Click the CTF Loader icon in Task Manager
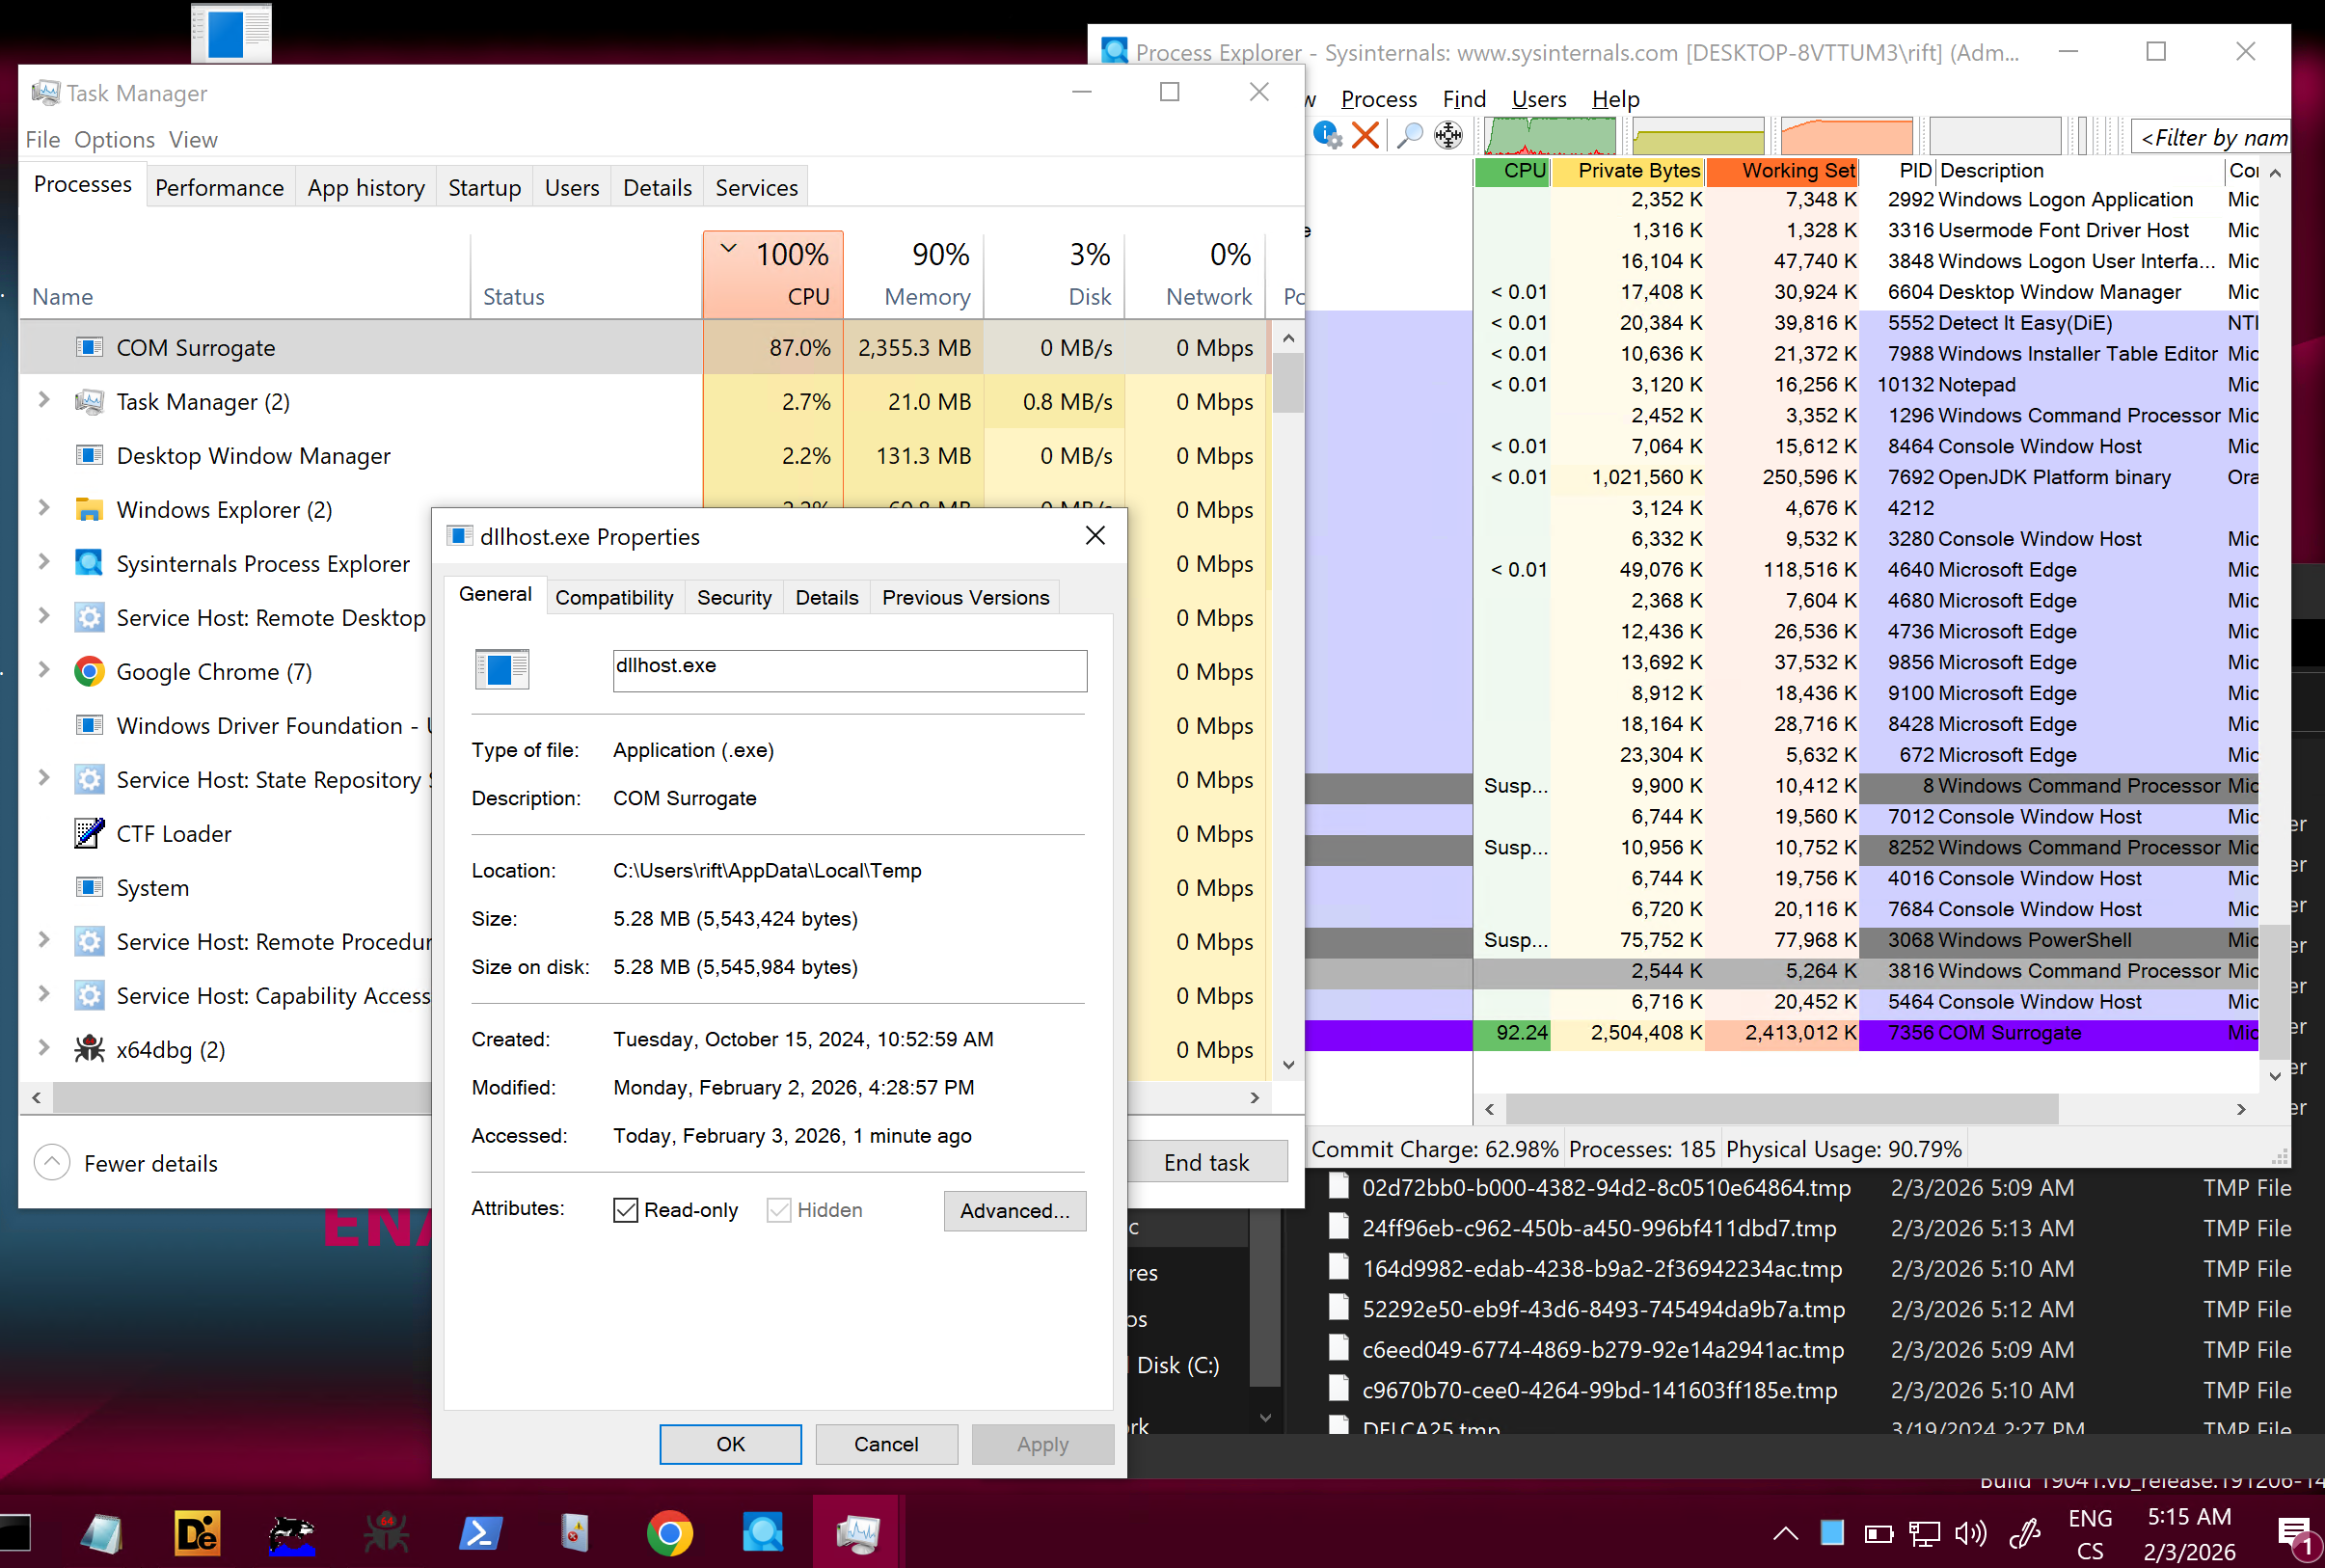This screenshot has width=2325, height=1568. [x=89, y=833]
